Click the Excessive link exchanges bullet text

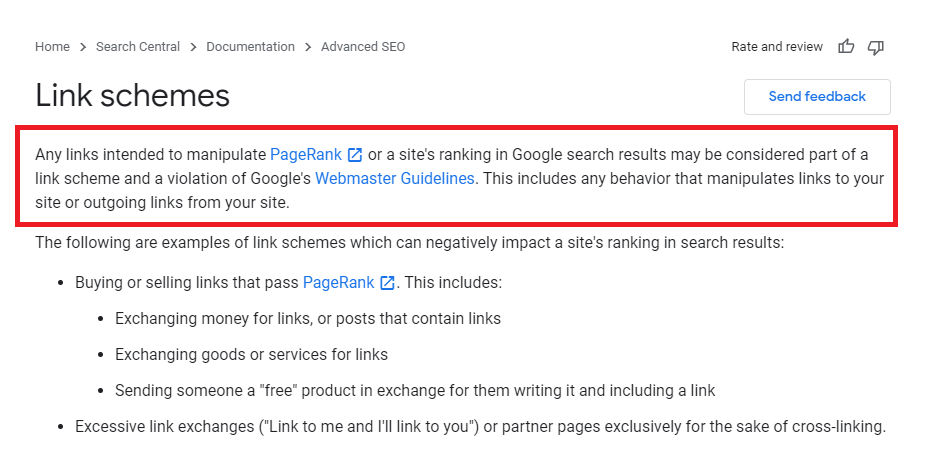(x=481, y=427)
